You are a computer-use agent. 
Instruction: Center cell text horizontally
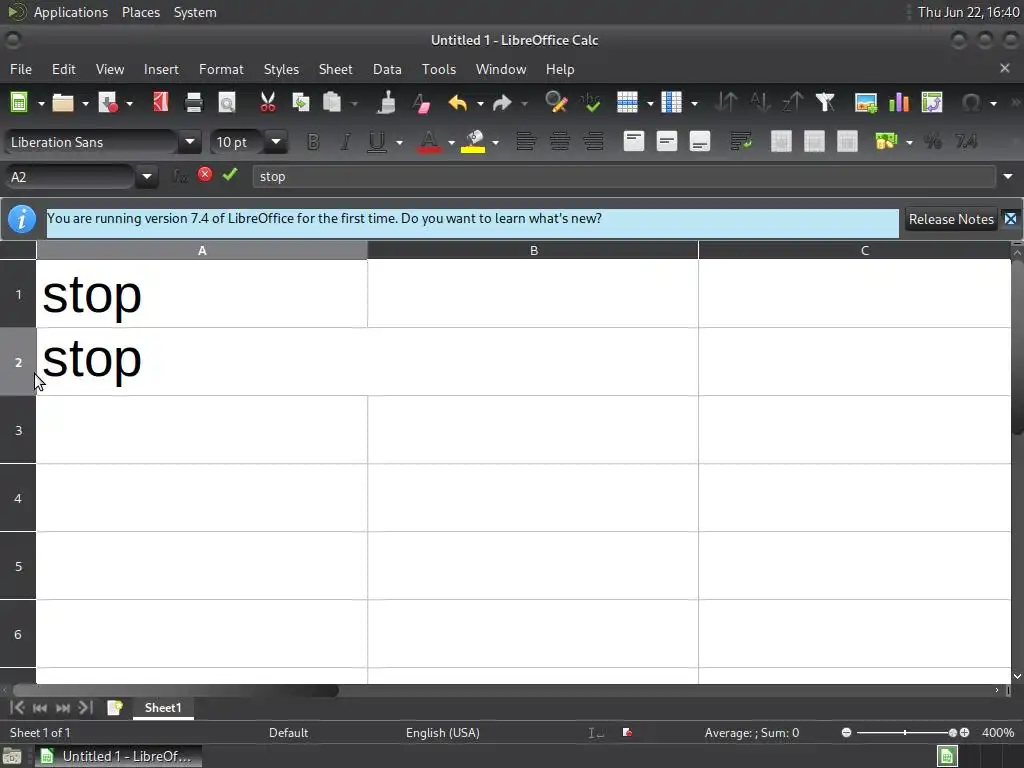pyautogui.click(x=560, y=142)
